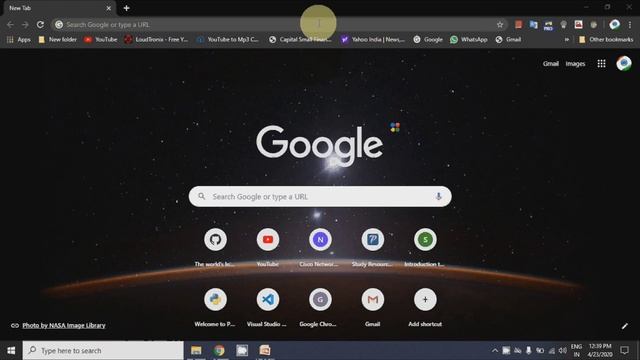Open the Gmail bookmark in the bookmarks bar

[508, 40]
